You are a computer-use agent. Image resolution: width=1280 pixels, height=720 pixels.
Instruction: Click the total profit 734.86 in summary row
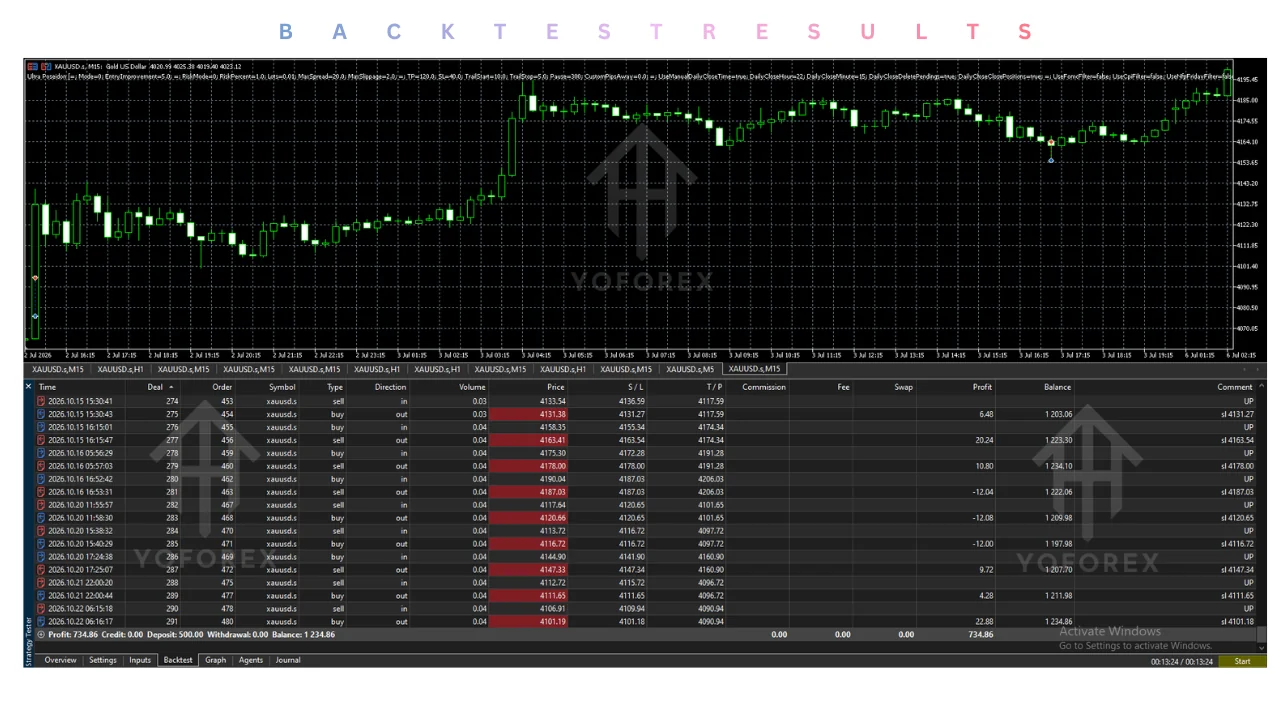[981, 635]
